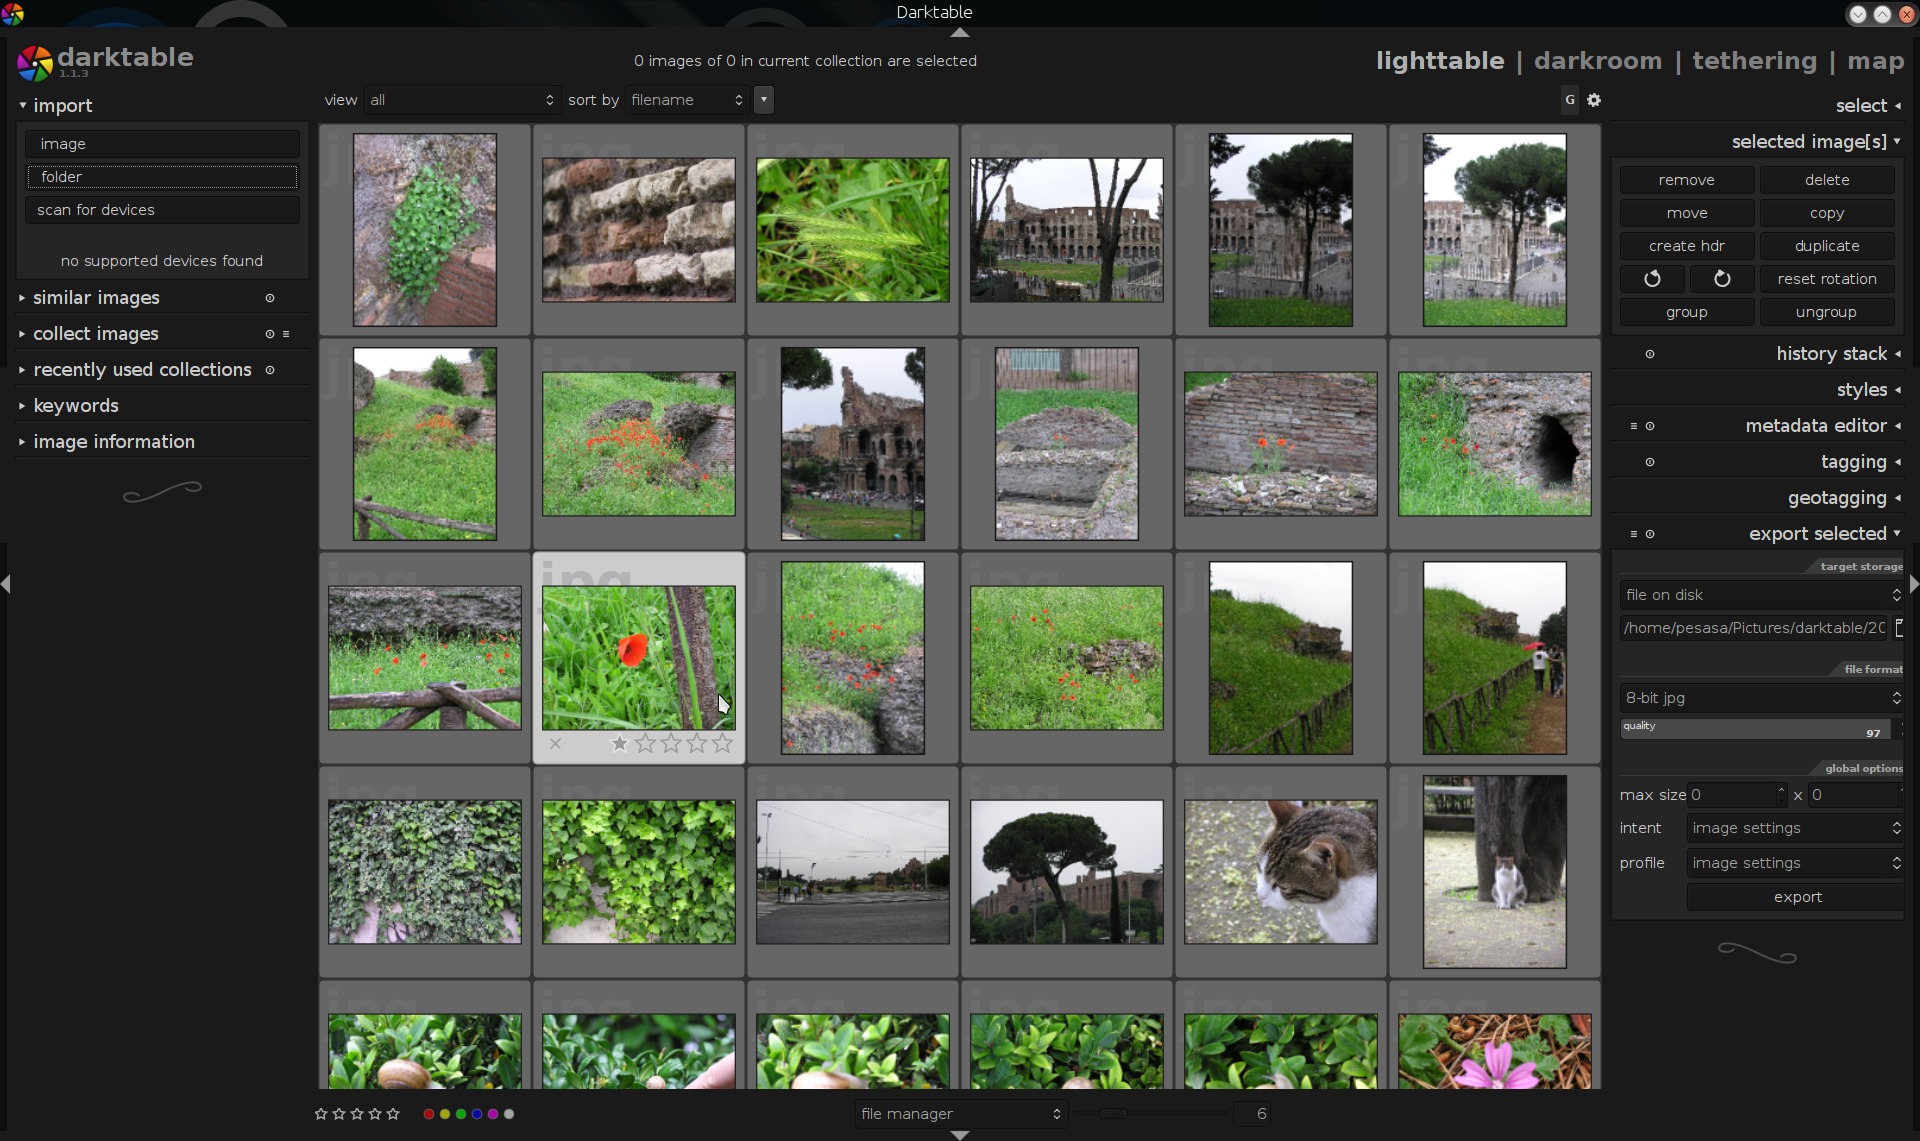Screen dimensions: 1920x1141
Task: Reset the similar images module
Action: coord(270,298)
